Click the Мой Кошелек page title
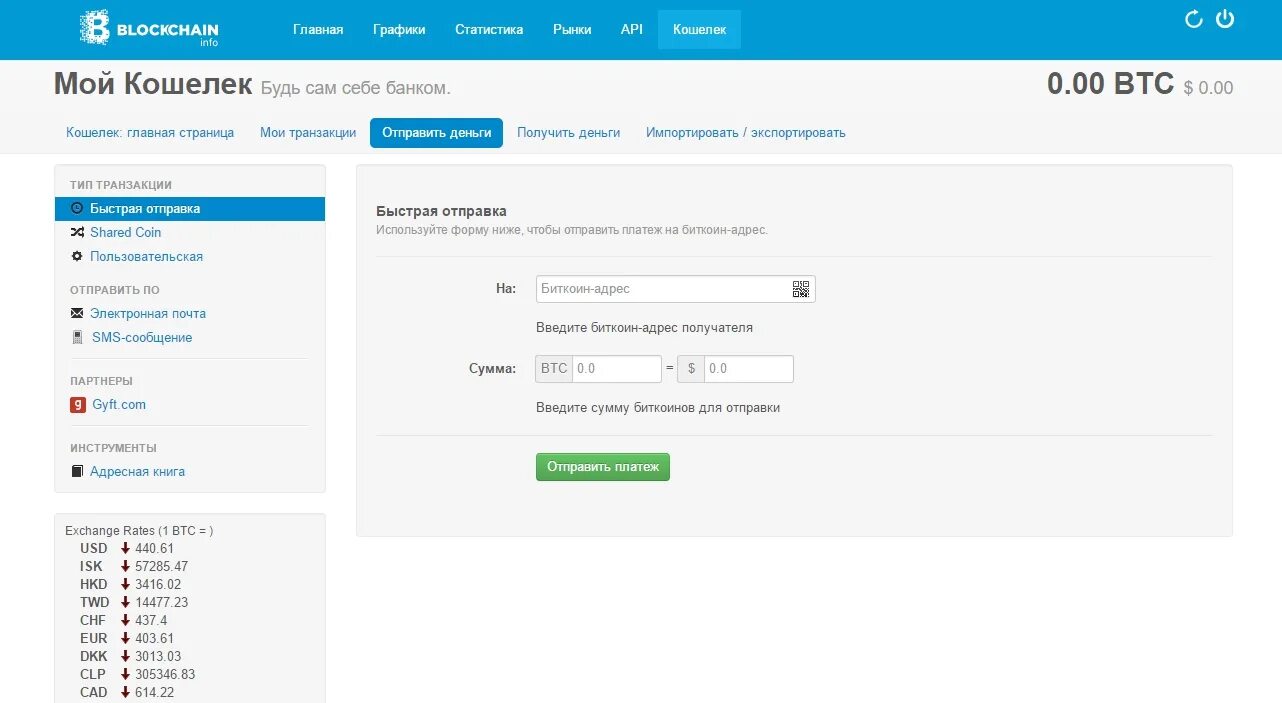 (153, 84)
